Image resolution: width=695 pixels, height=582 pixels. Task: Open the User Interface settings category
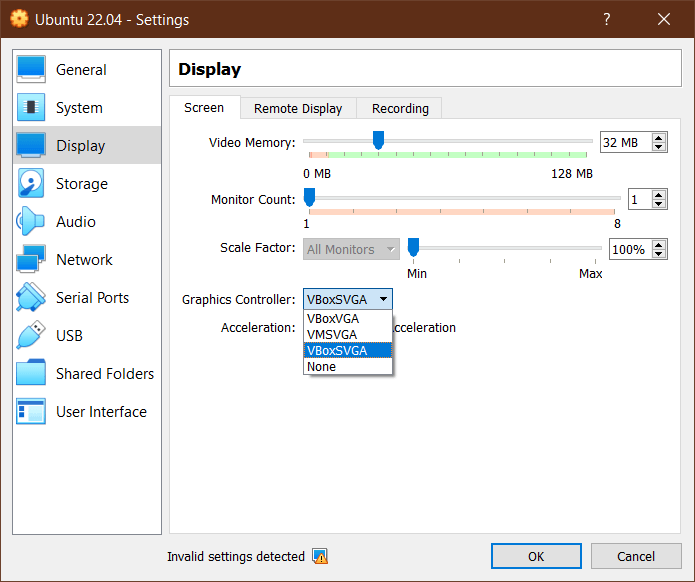click(x=87, y=411)
